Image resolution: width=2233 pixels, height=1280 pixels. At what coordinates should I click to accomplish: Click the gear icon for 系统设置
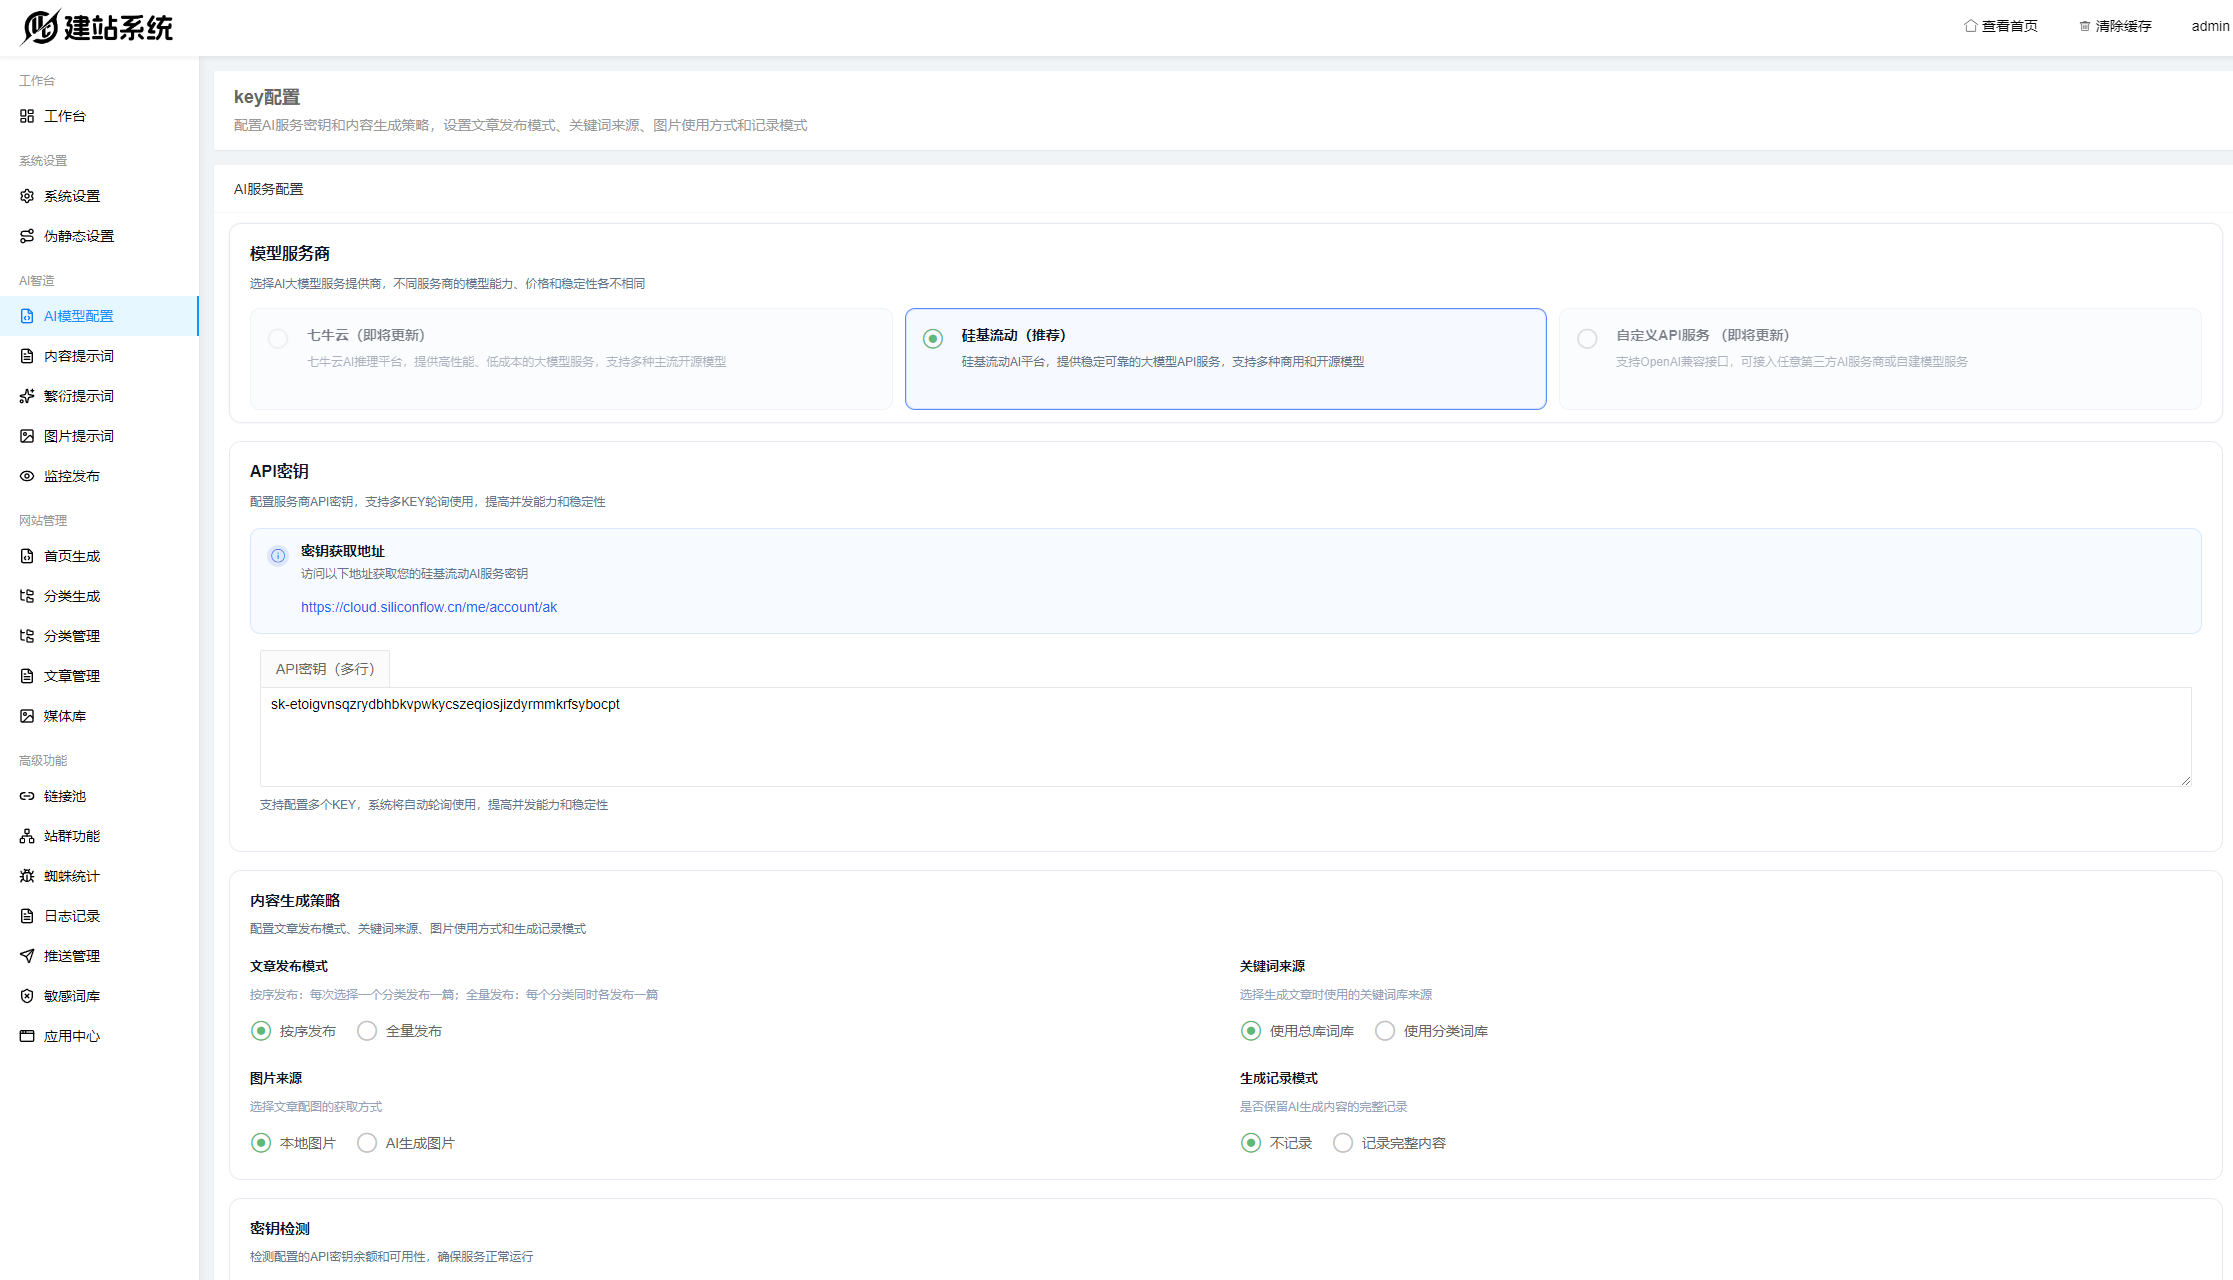click(27, 196)
